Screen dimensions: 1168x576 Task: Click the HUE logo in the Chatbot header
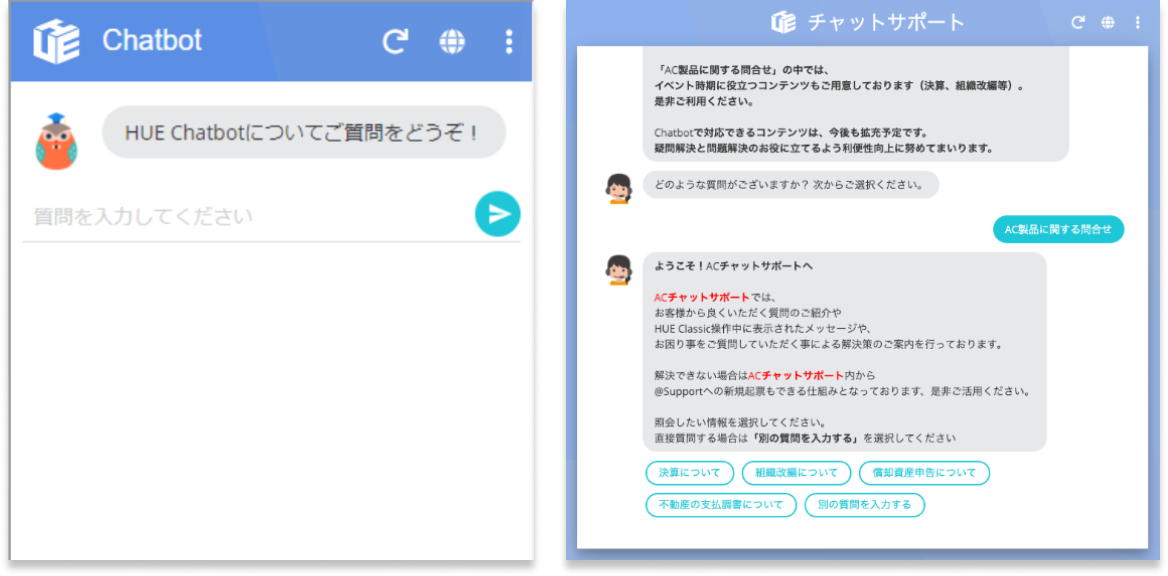57,41
